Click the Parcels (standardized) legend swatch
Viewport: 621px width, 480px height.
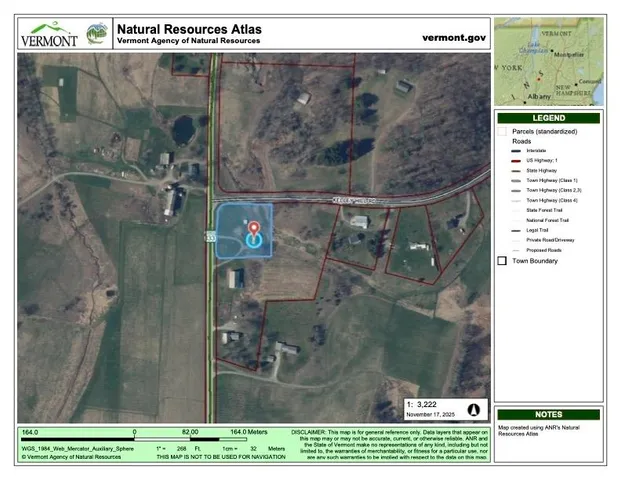[x=502, y=131]
